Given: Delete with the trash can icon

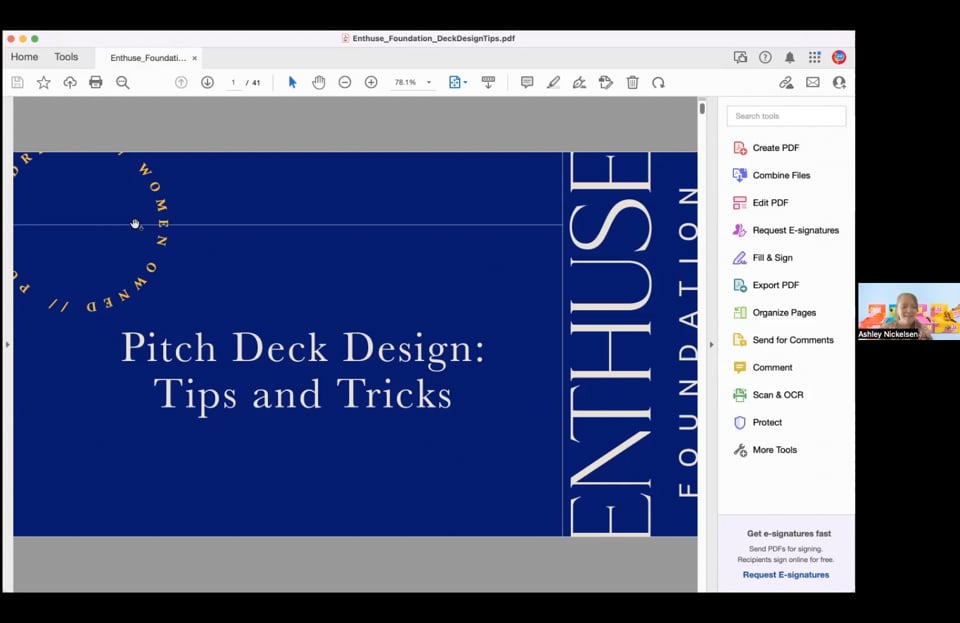Looking at the screenshot, I should pyautogui.click(x=632, y=83).
